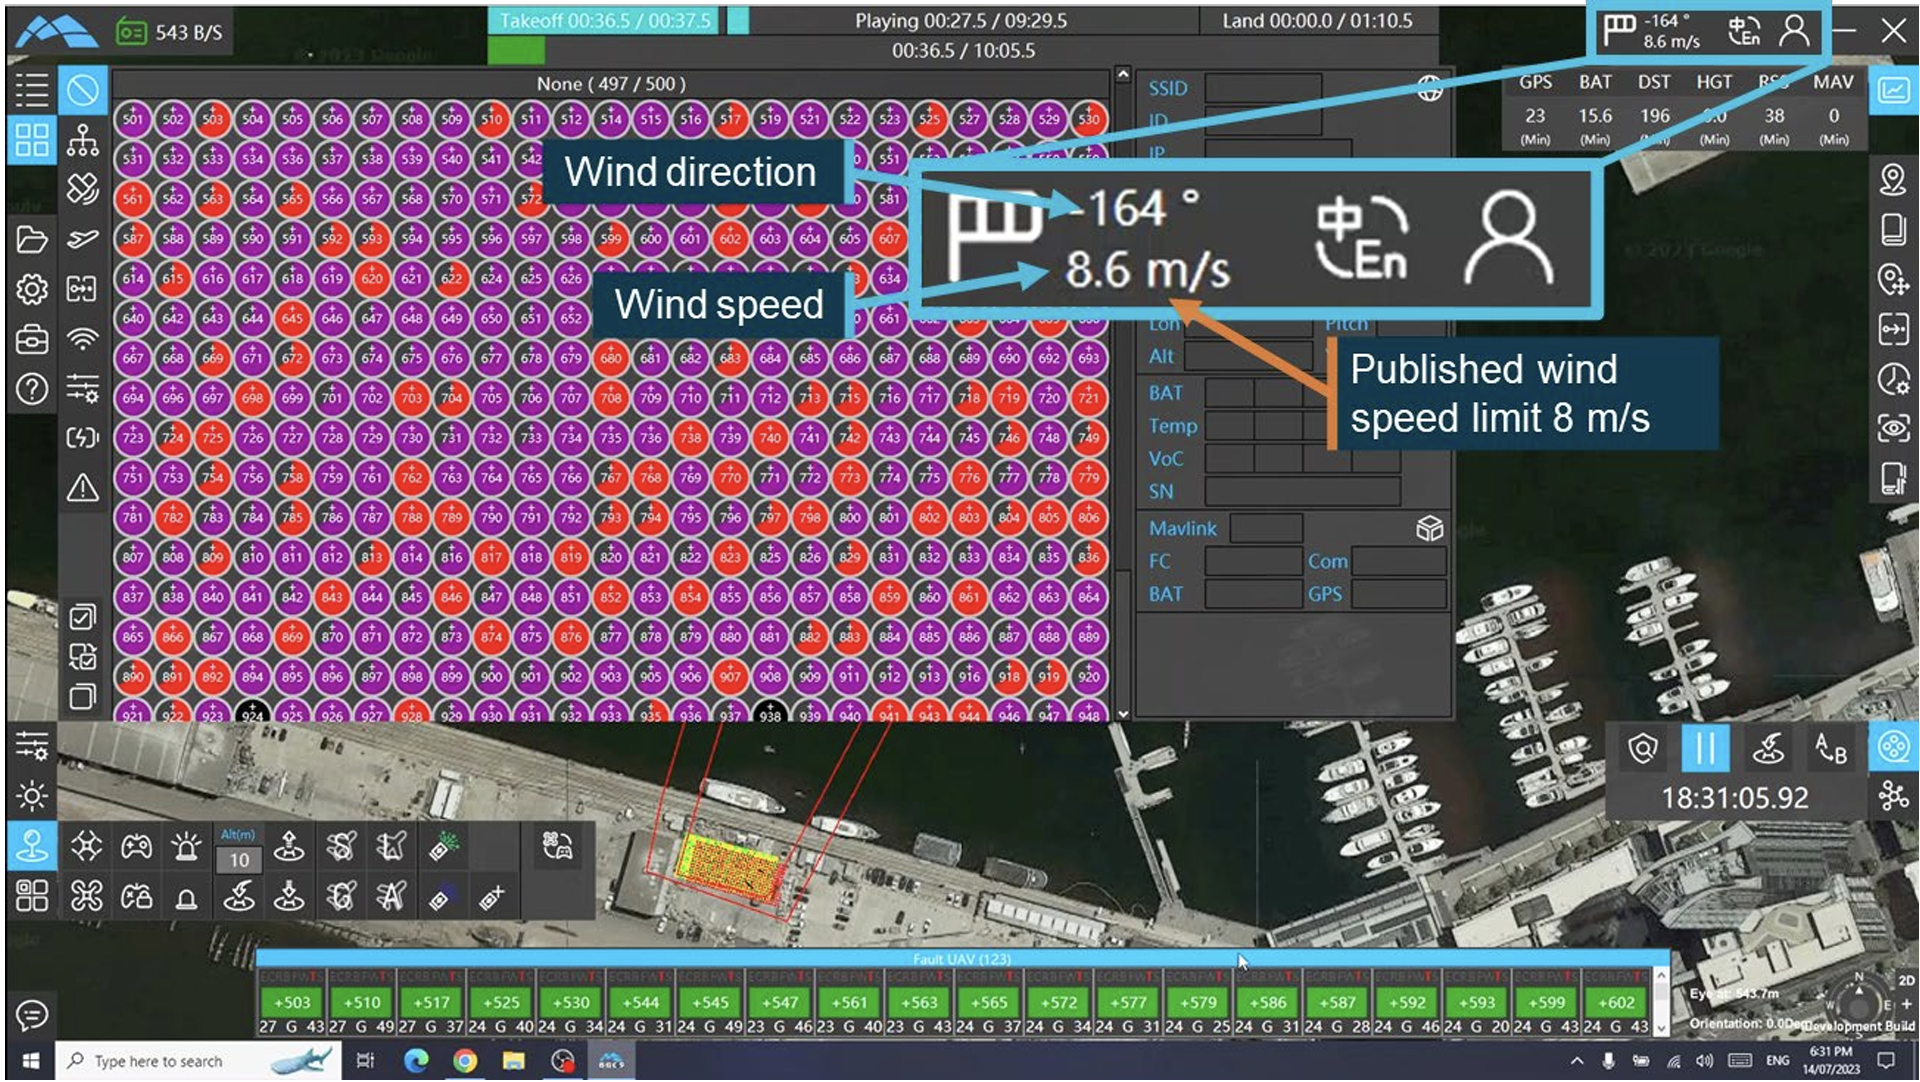Click the drone-gamepad switch icon

pos(557,847)
